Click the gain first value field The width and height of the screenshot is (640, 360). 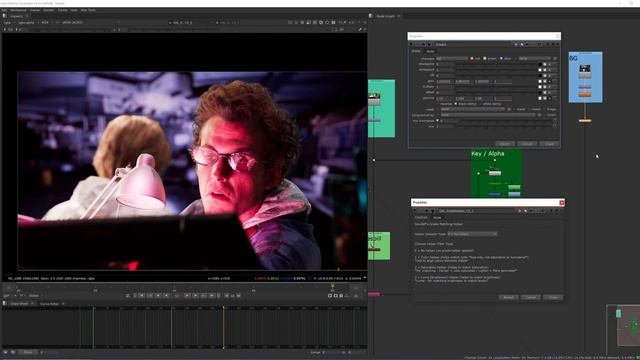tap(444, 81)
